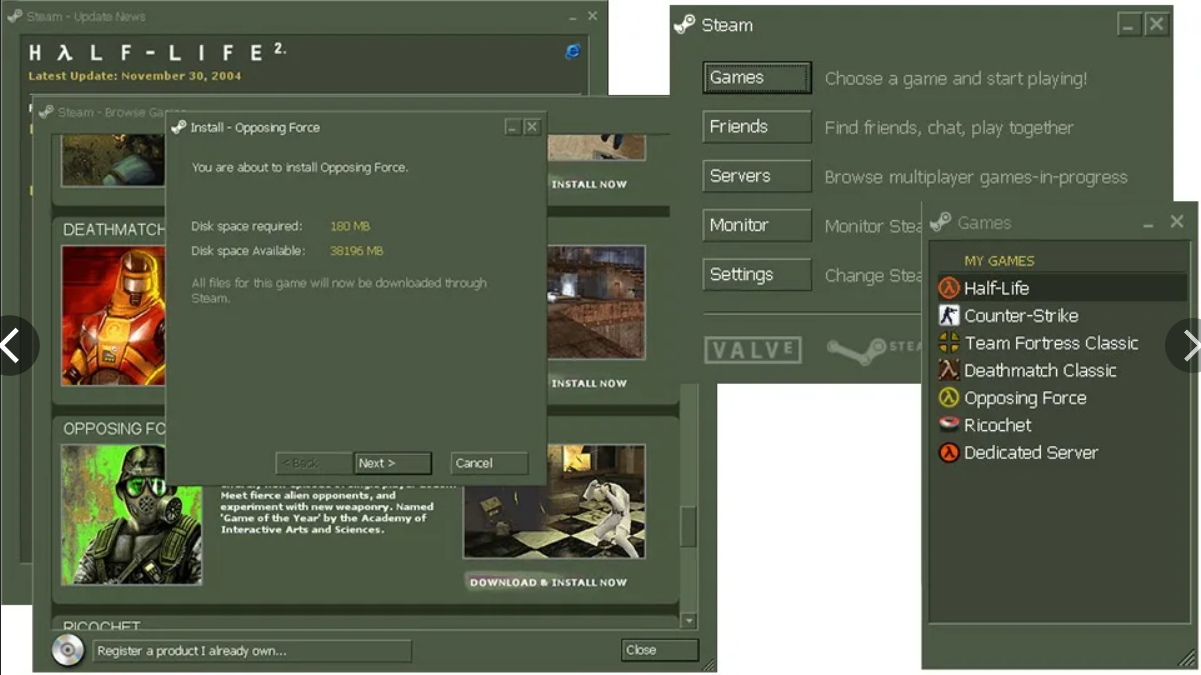Screen dimensions: 1201x675
Task: Click the Valve logo in Steam window
Action: point(753,349)
